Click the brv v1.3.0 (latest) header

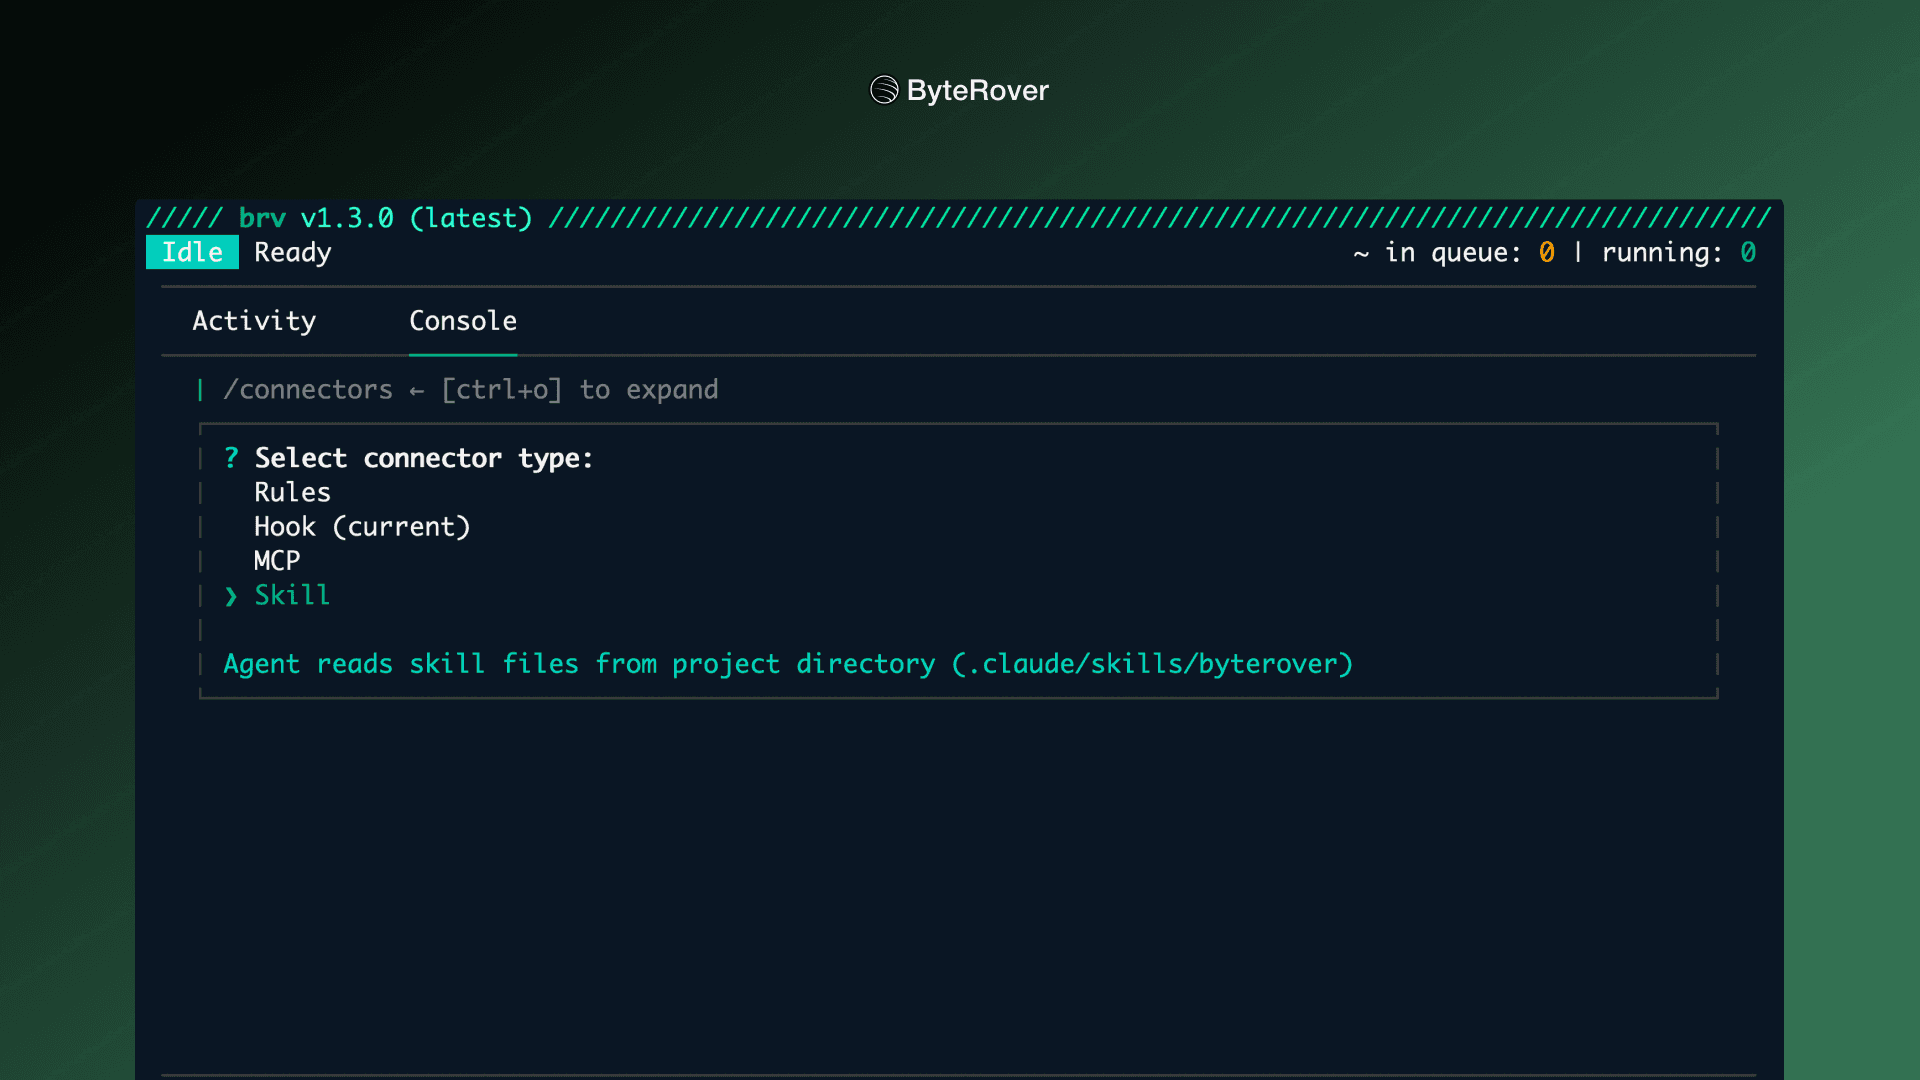385,218
